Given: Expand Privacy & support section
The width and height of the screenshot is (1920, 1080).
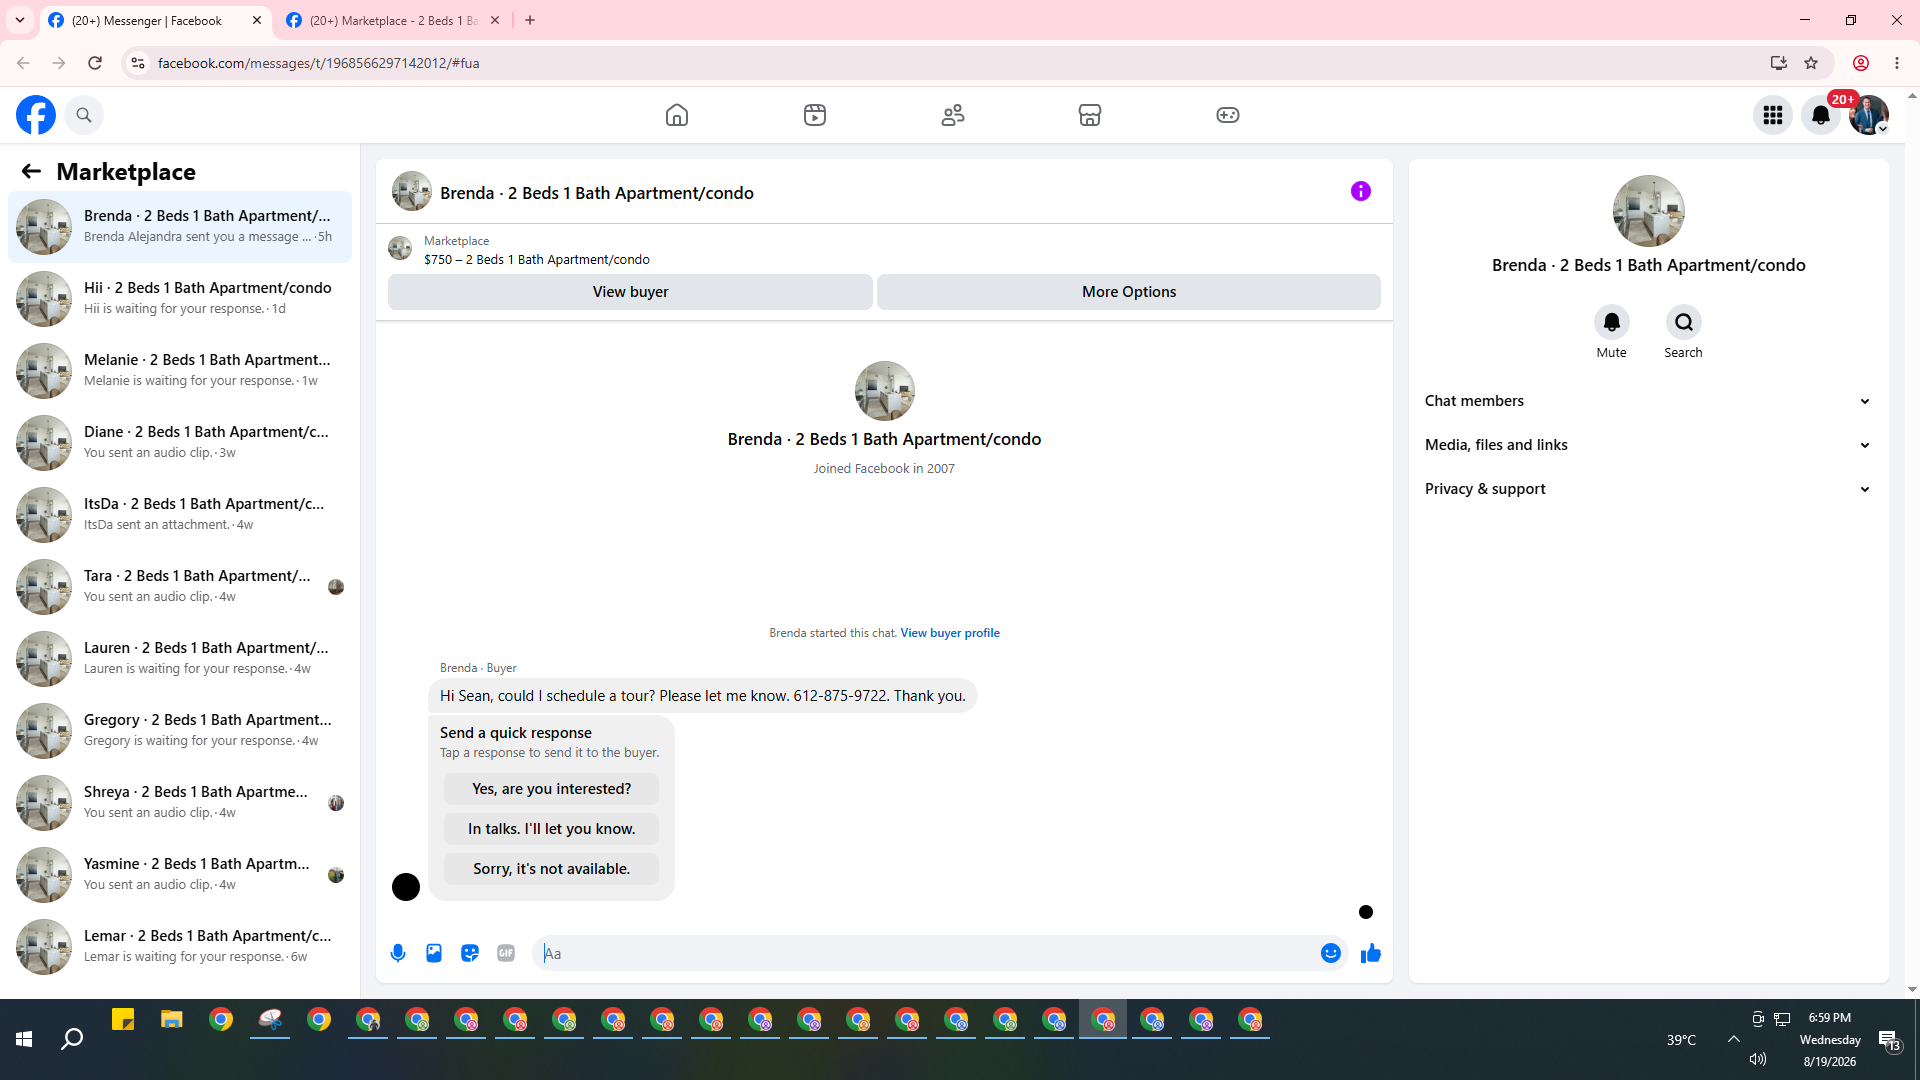Looking at the screenshot, I should pyautogui.click(x=1649, y=489).
